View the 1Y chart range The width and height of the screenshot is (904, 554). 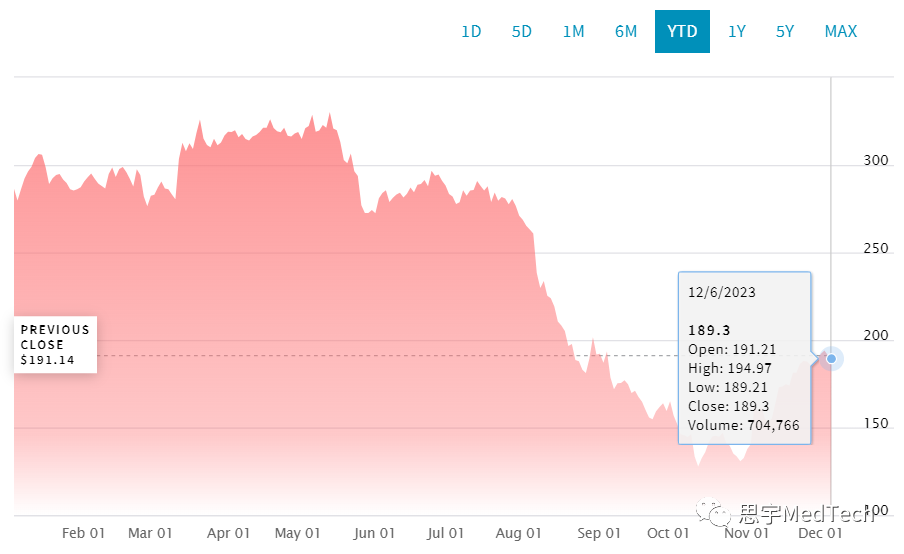pos(737,31)
